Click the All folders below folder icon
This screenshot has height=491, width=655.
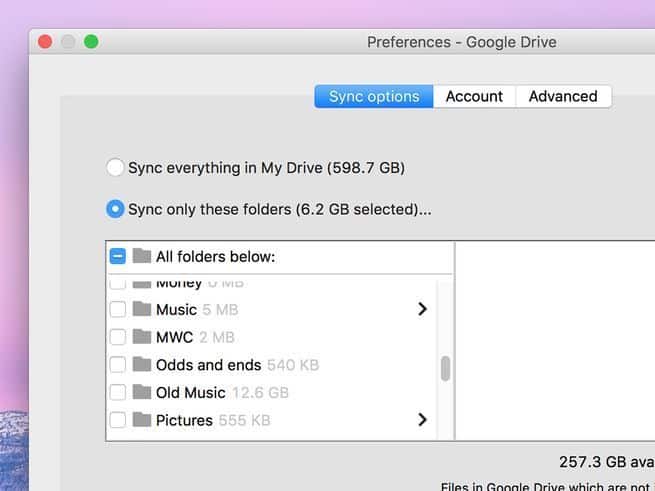tap(141, 257)
